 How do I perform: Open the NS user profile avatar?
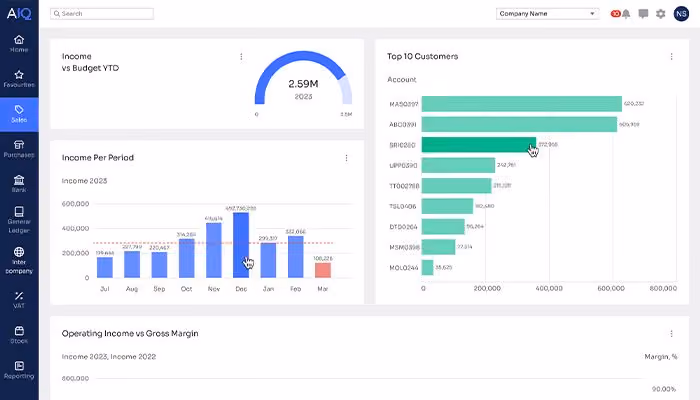click(x=681, y=14)
